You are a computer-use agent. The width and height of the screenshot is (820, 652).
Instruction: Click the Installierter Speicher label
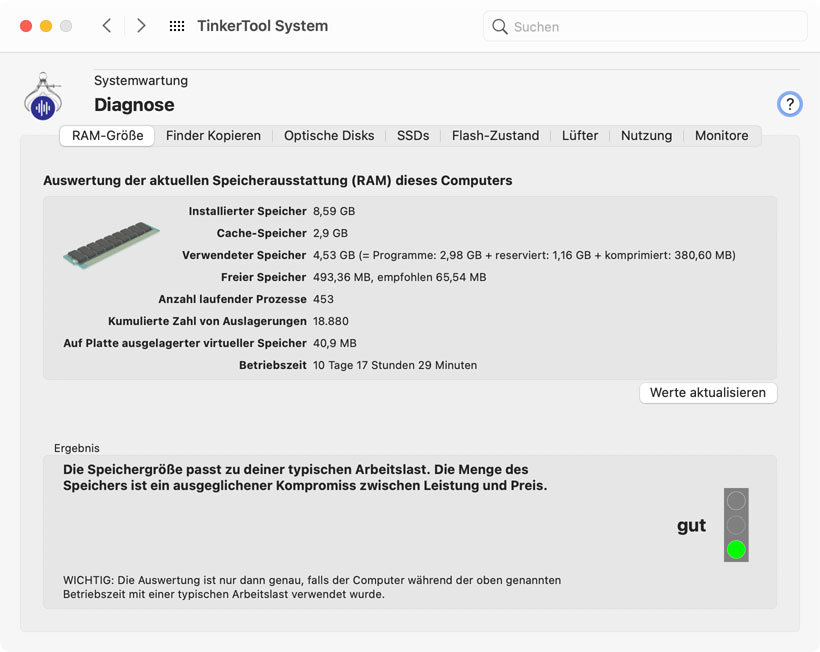pyautogui.click(x=247, y=211)
